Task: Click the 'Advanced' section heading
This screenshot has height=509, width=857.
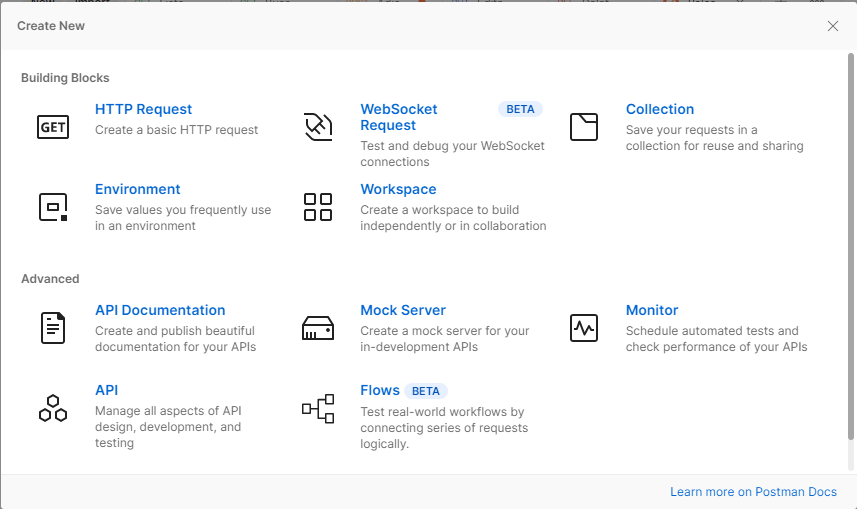Action: pos(50,279)
